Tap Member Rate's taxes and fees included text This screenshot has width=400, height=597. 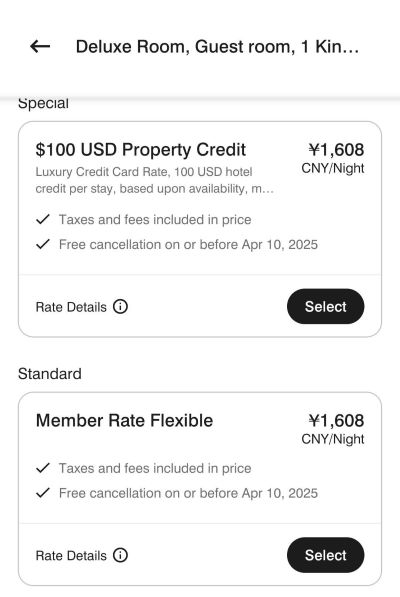[155, 468]
